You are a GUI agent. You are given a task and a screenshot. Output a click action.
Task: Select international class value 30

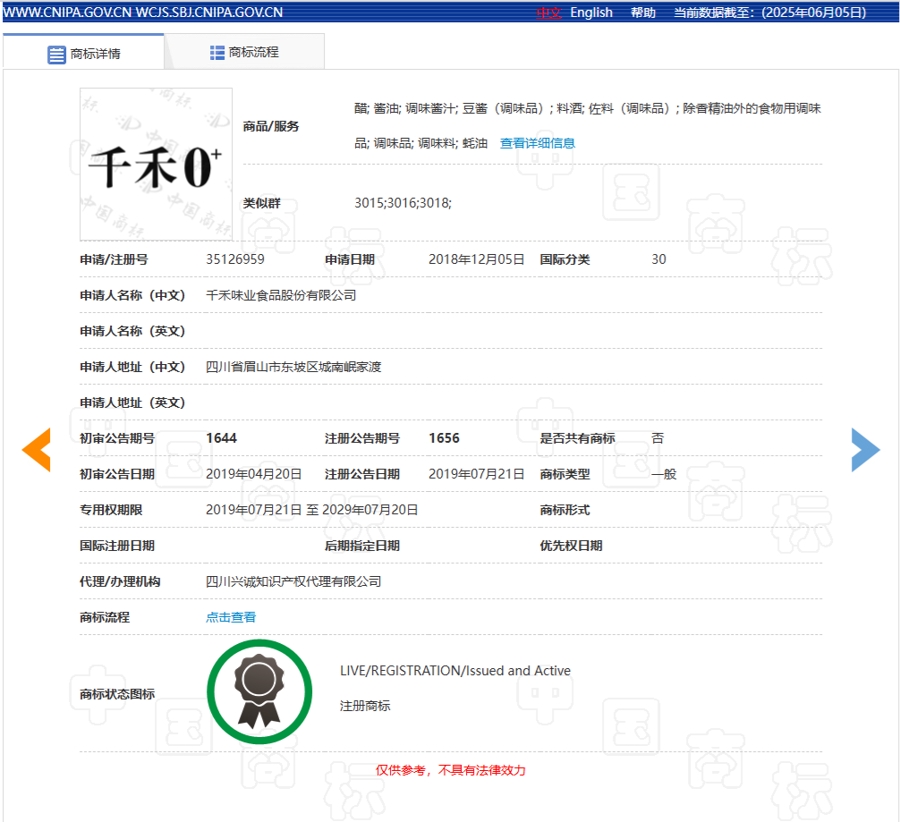pos(659,259)
